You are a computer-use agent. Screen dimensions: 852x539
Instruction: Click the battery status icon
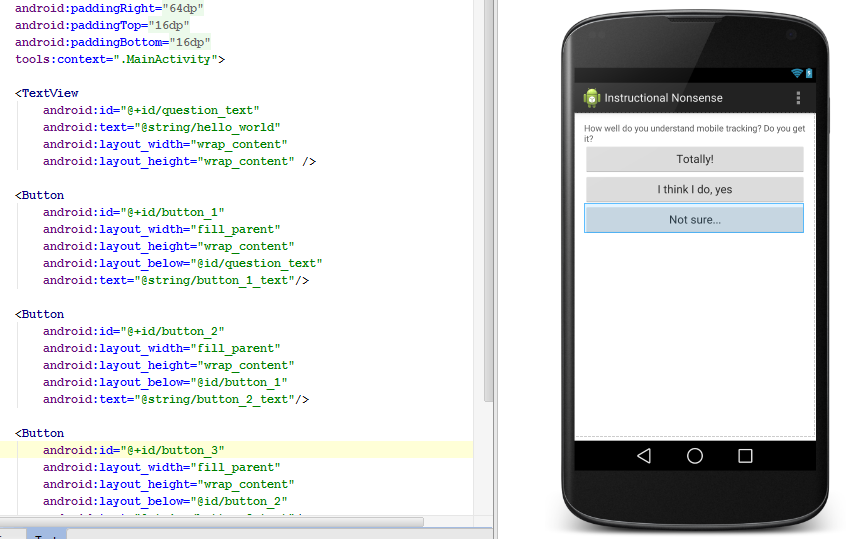[x=809, y=74]
